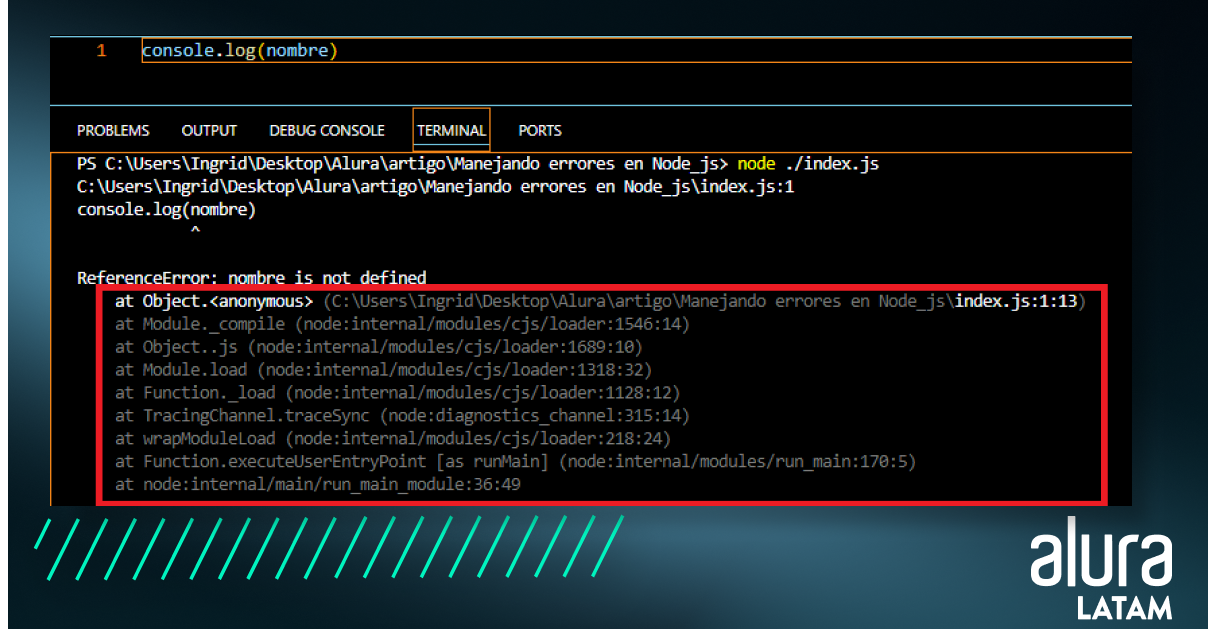The width and height of the screenshot is (1208, 636).
Task: Click the ReferenceError message line
Action: [x=252, y=278]
